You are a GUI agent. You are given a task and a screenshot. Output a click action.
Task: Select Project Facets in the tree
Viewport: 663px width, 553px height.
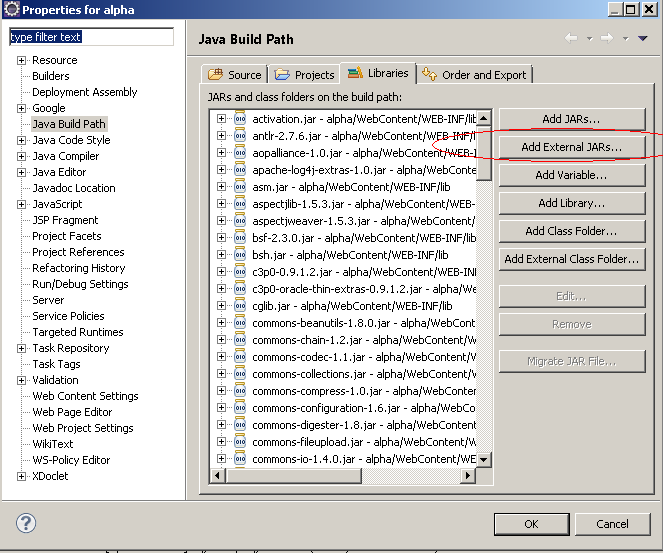(67, 236)
